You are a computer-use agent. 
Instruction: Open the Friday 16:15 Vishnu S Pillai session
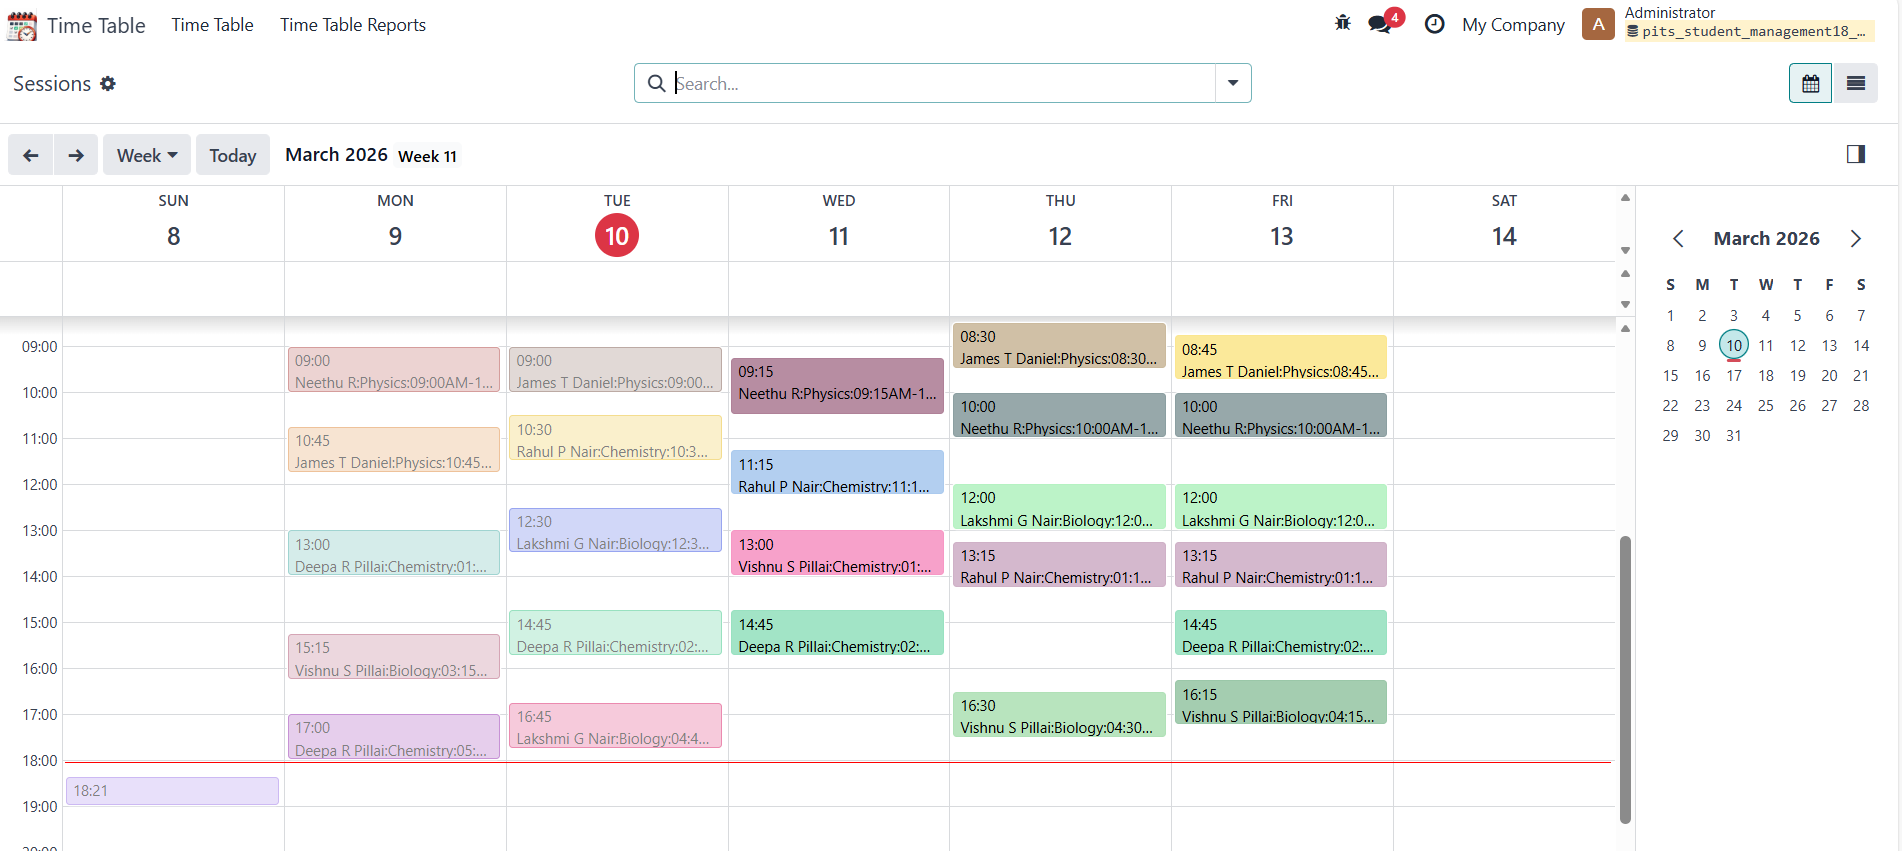tap(1281, 702)
